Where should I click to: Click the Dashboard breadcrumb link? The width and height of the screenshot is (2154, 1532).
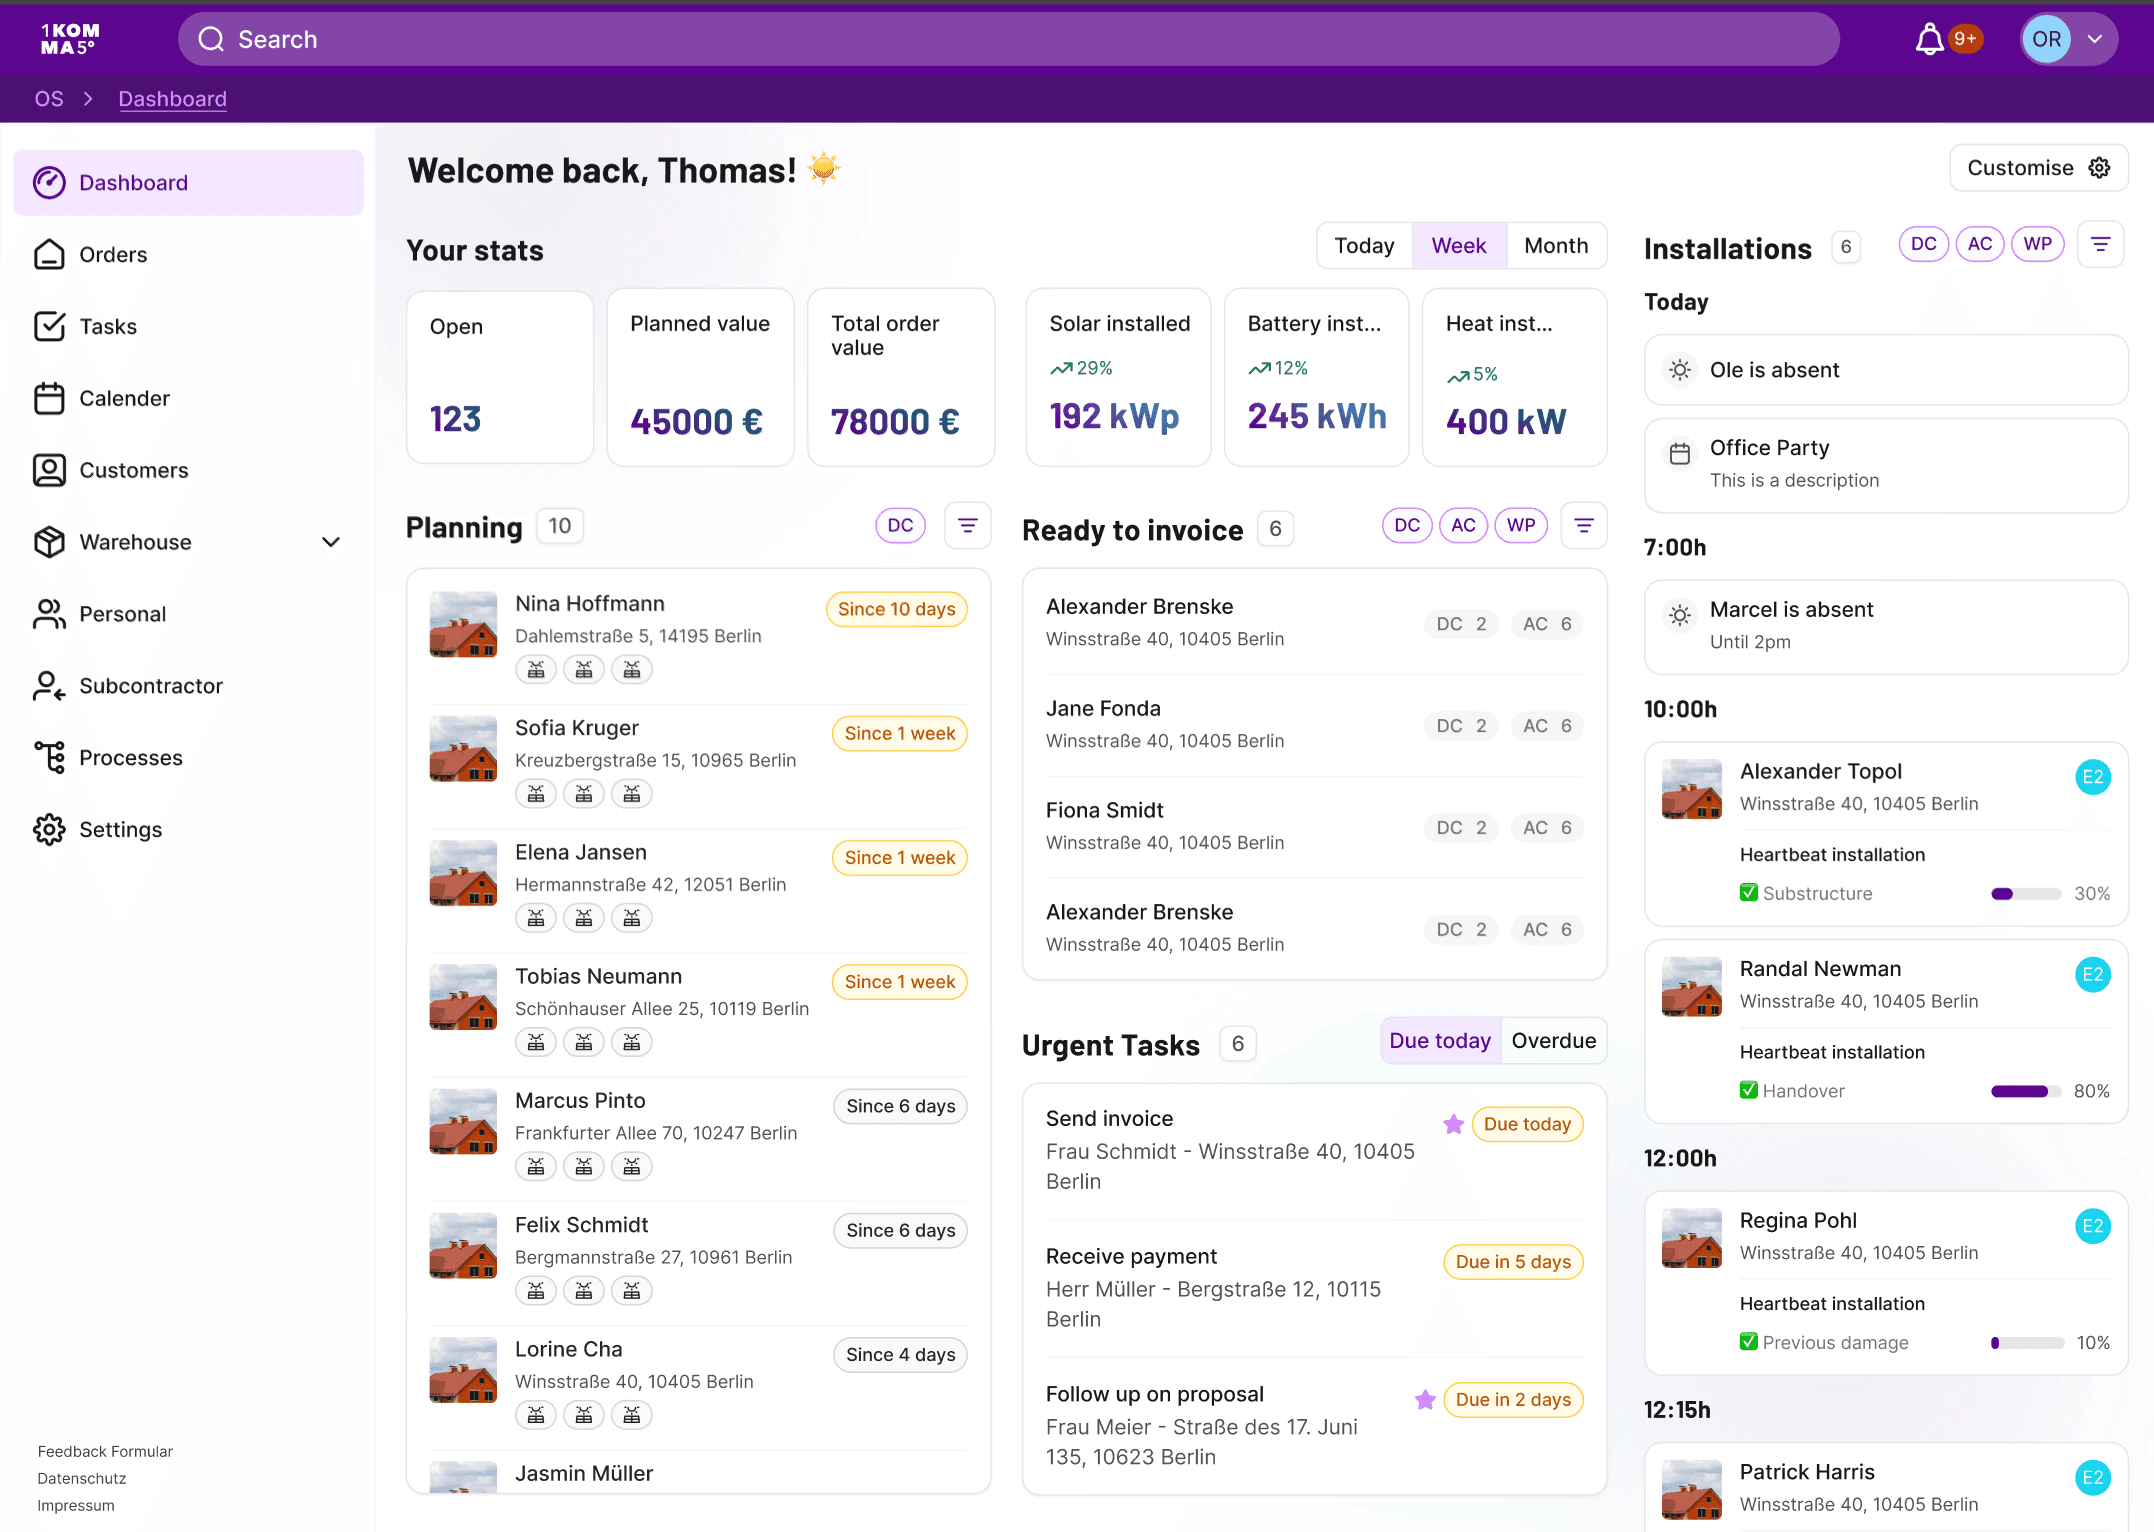[172, 99]
